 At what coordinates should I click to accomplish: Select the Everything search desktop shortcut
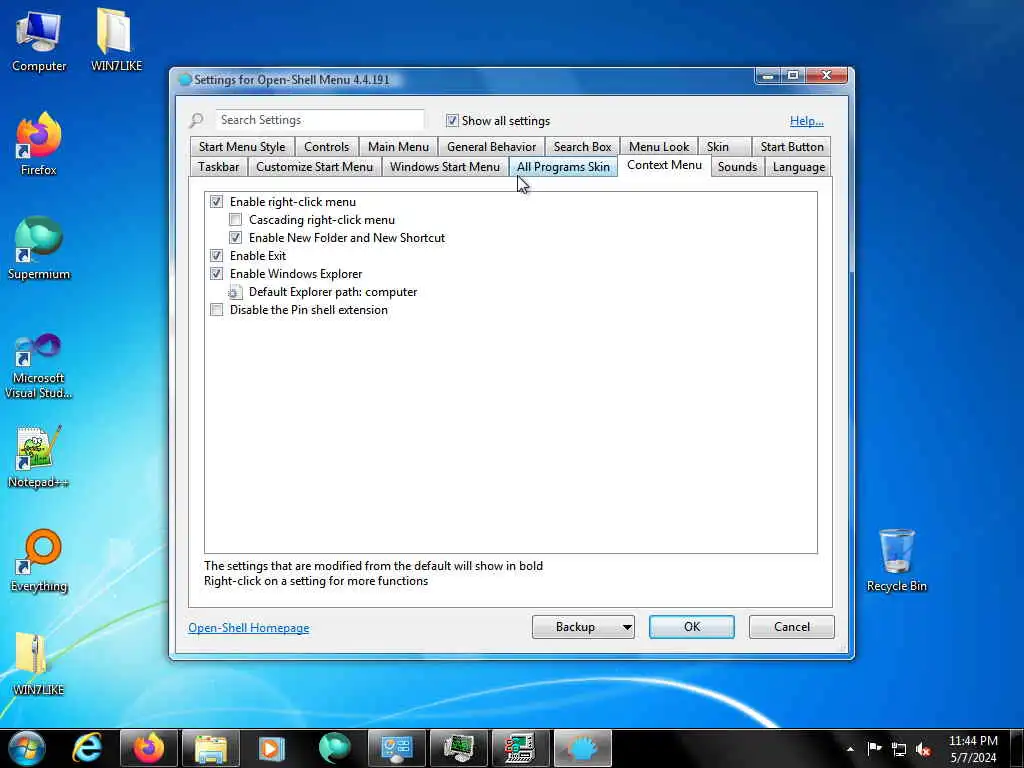pos(39,561)
